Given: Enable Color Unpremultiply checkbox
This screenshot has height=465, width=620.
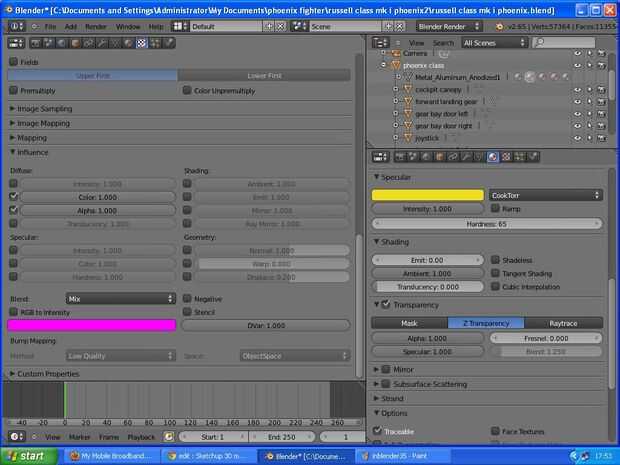Looking at the screenshot, I should point(187,91).
